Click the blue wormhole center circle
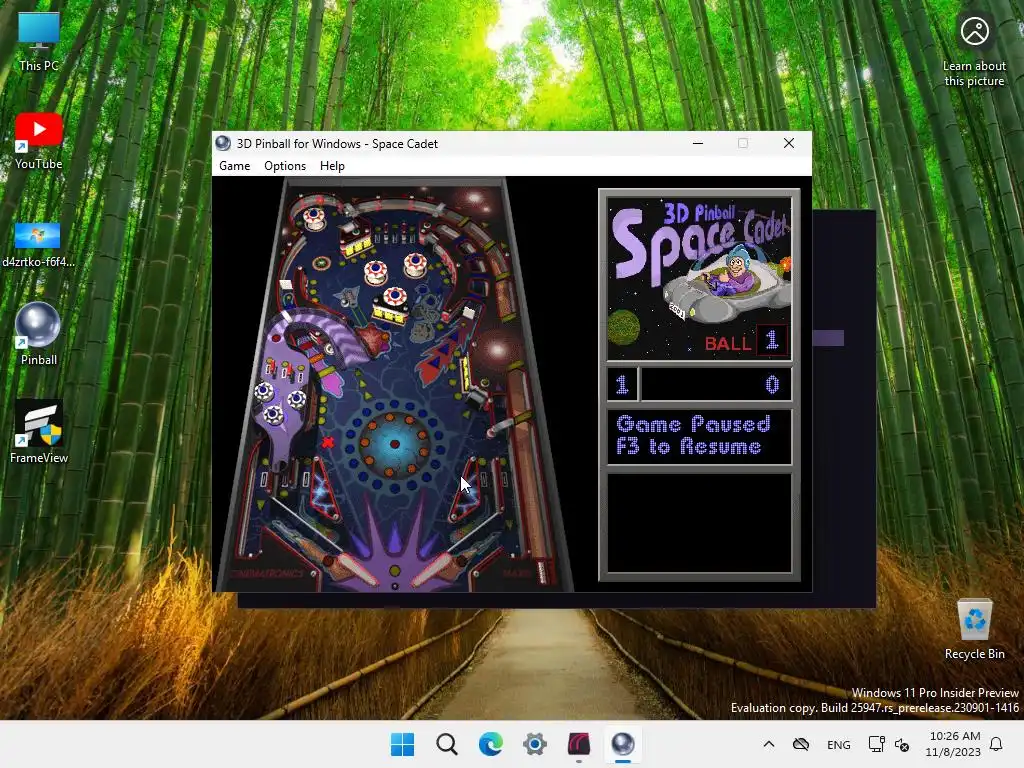1024x768 pixels. tap(394, 444)
